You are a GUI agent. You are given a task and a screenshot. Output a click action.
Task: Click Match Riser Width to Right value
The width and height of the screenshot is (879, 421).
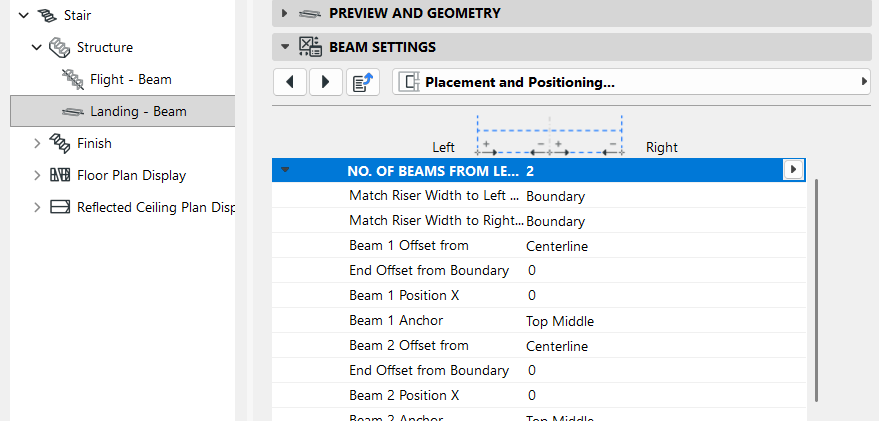click(x=556, y=221)
